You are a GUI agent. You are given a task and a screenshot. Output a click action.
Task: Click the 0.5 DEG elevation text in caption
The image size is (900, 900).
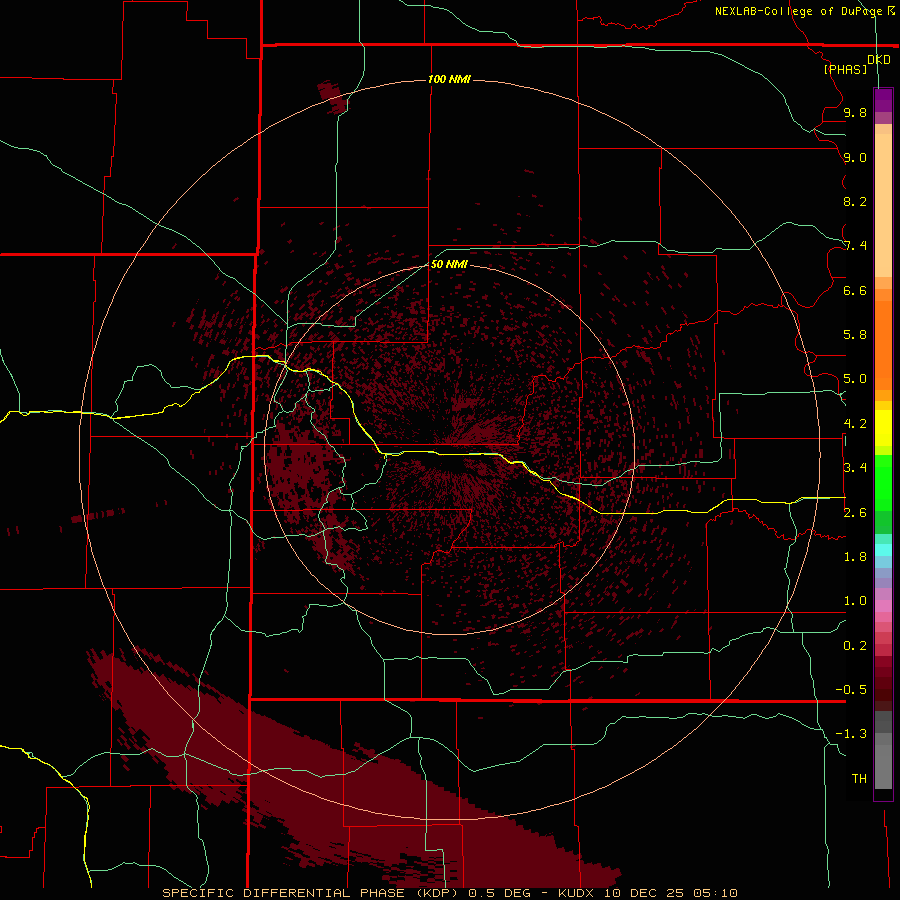tap(502, 893)
